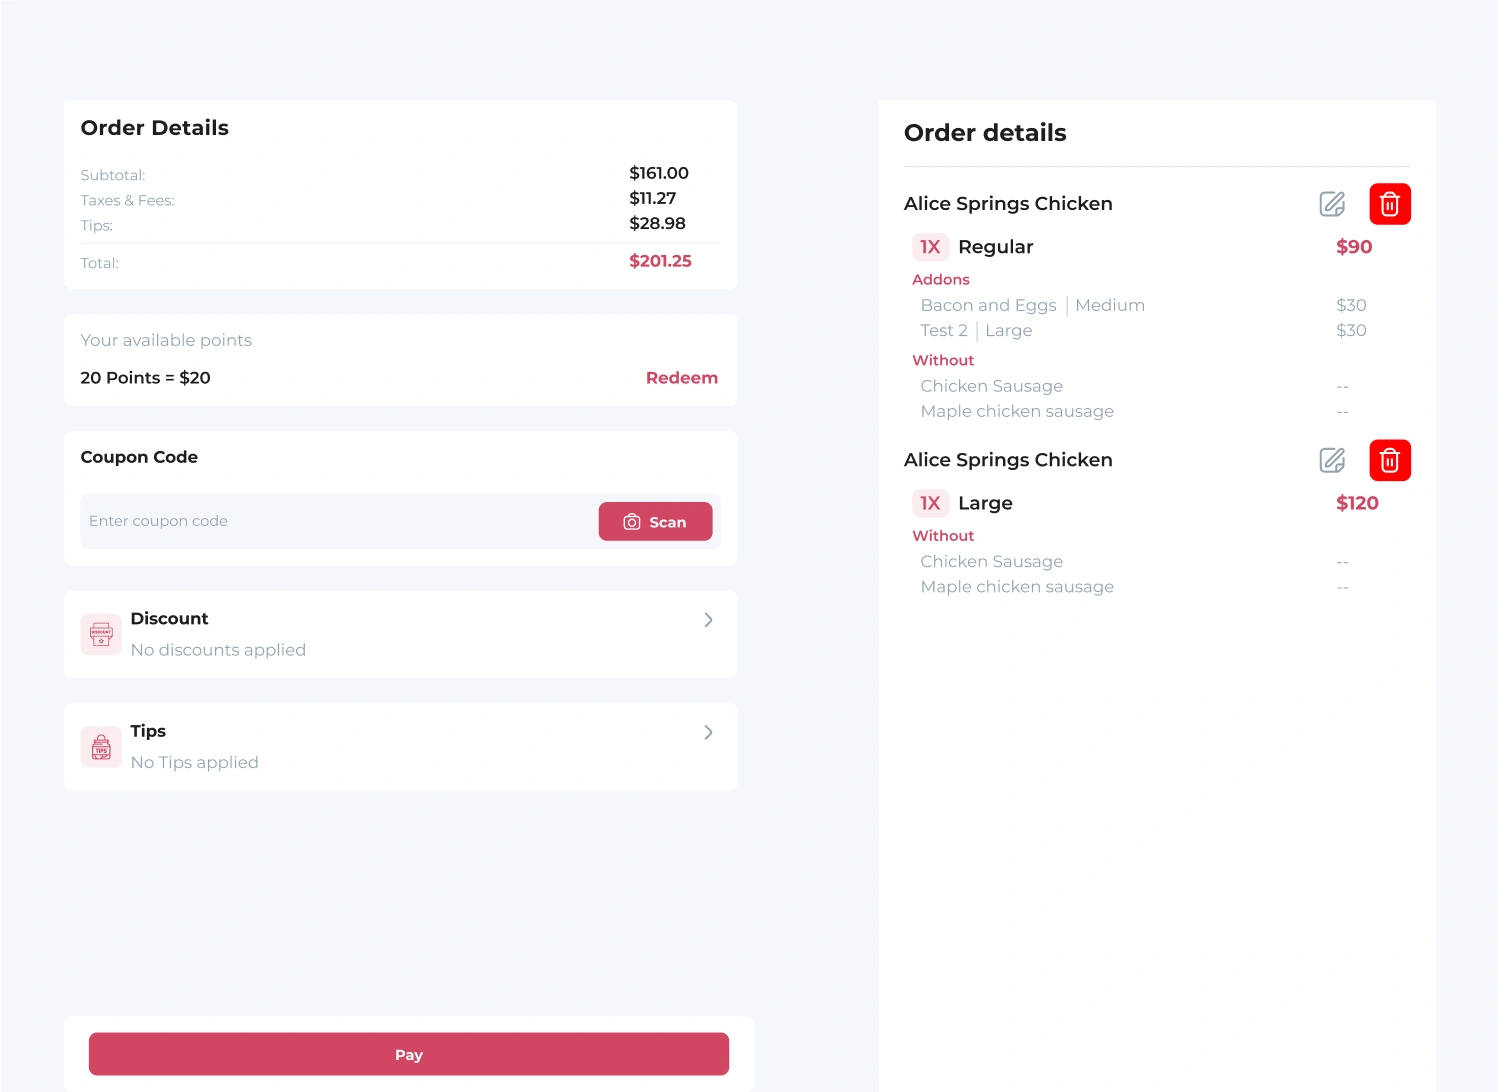Expand the Tips section chevron

tap(708, 733)
